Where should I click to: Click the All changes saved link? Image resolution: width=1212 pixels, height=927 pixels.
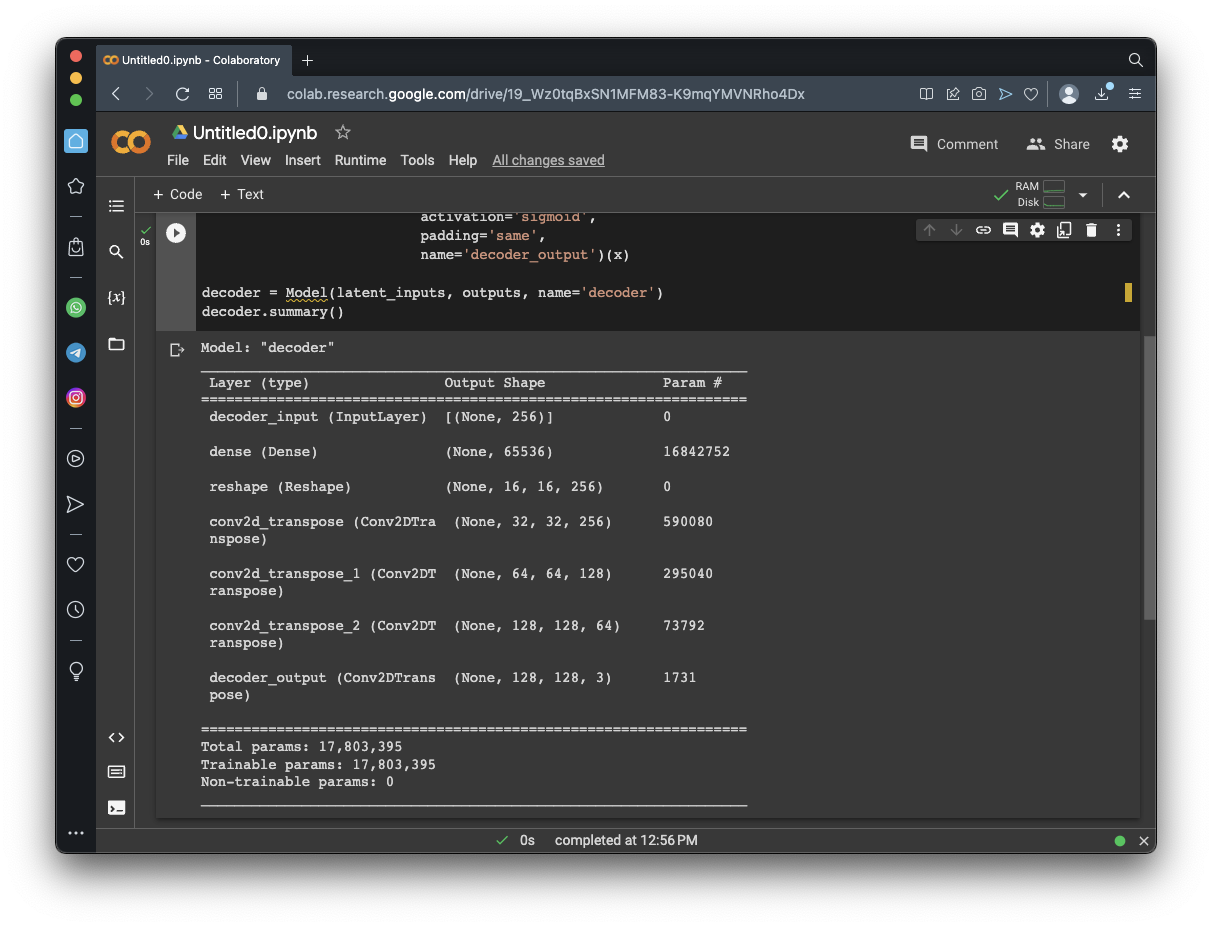click(548, 160)
